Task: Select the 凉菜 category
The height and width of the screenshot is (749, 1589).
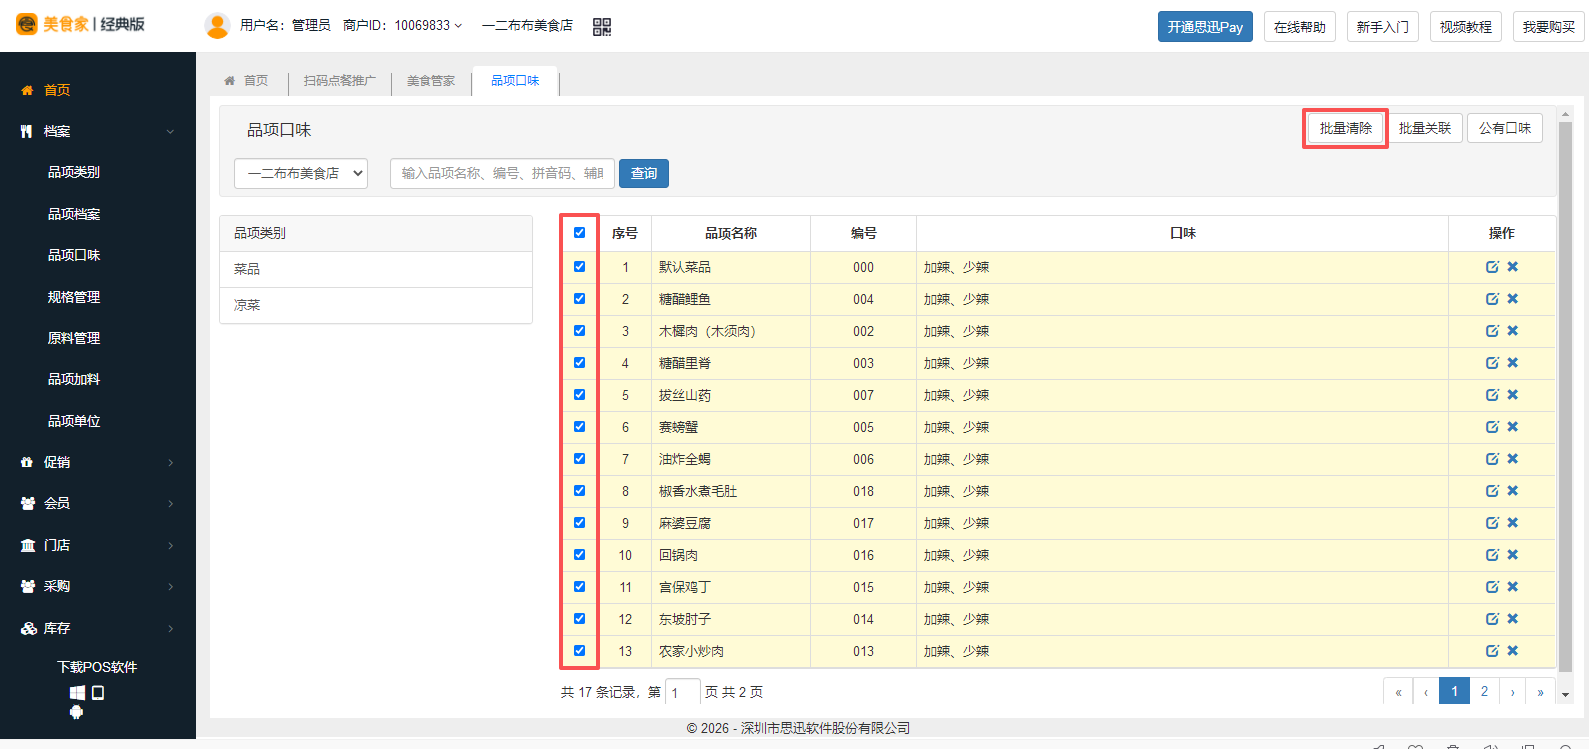Action: point(376,305)
